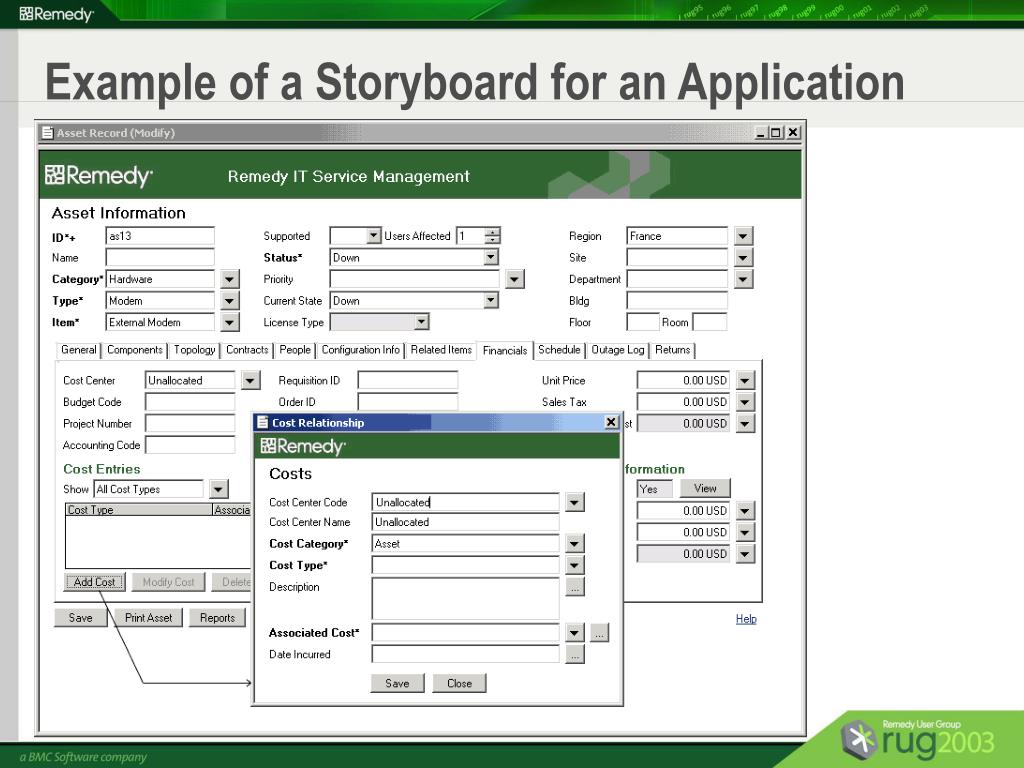Open the Outage Log tab
The height and width of the screenshot is (768, 1024).
pos(618,350)
